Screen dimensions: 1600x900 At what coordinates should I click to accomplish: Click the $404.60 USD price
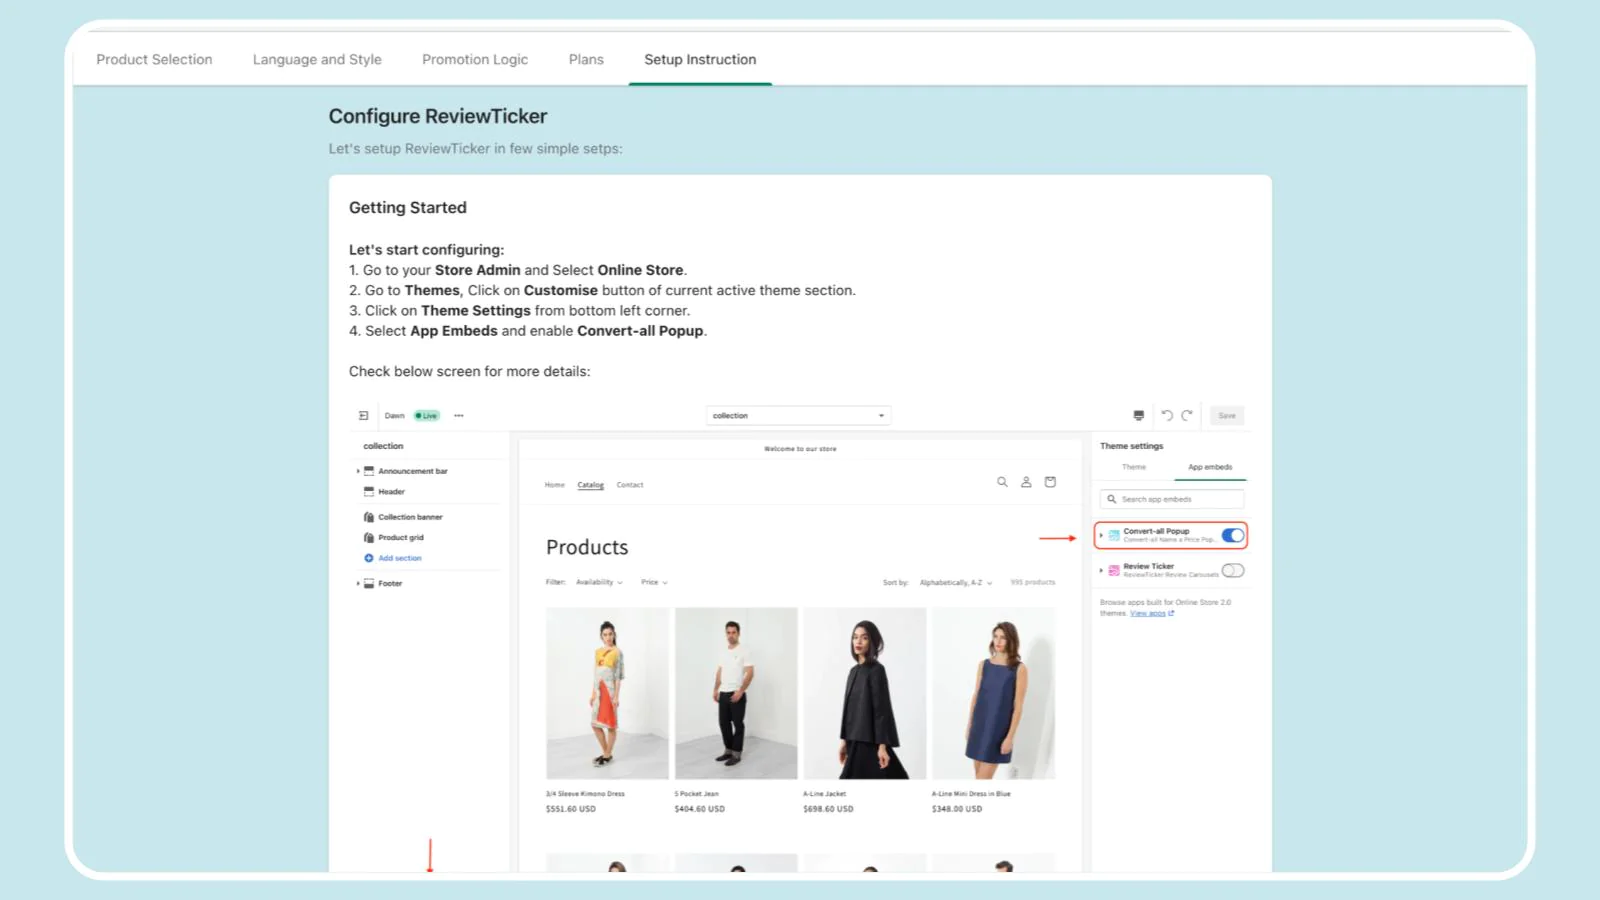[700, 809]
